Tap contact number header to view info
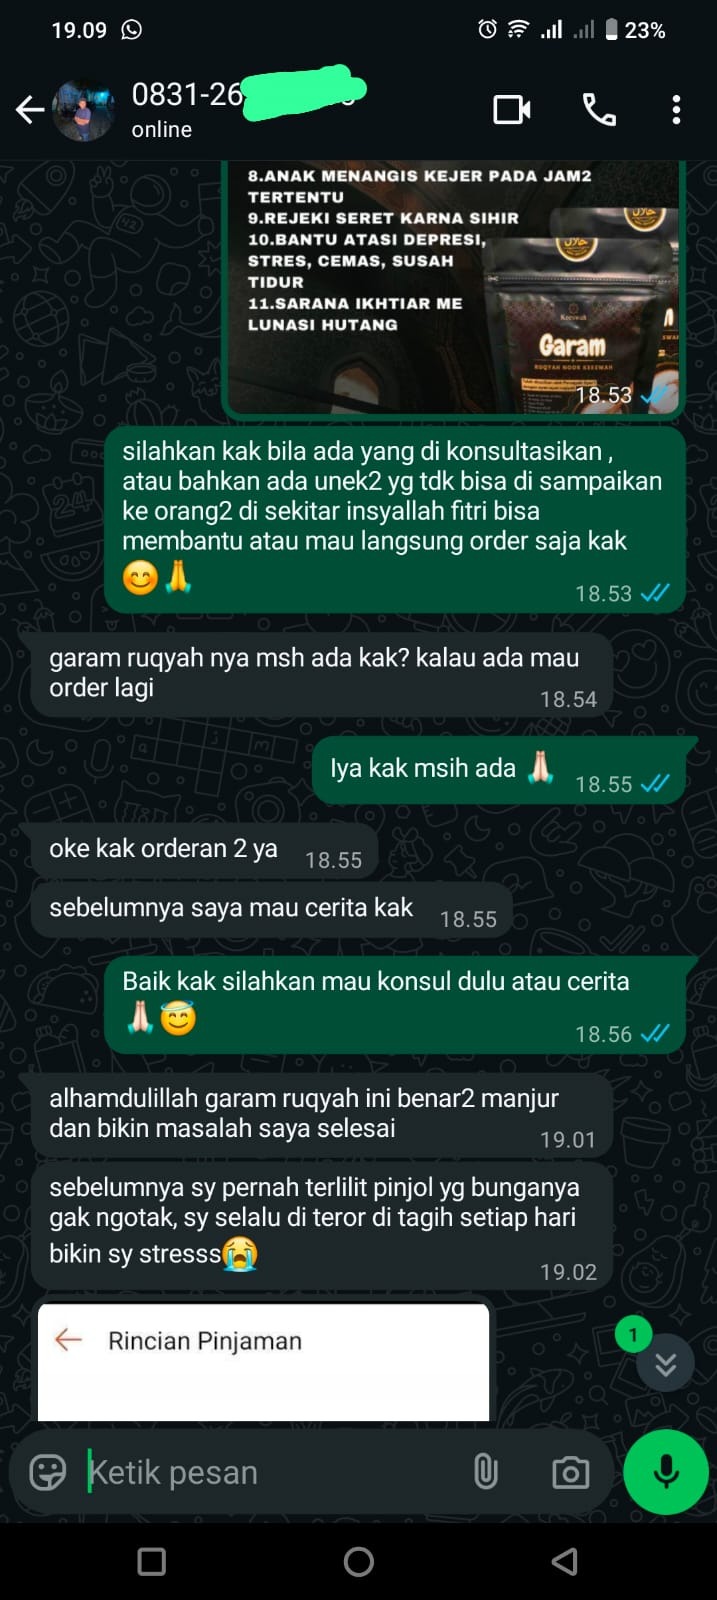717x1600 pixels. [245, 110]
